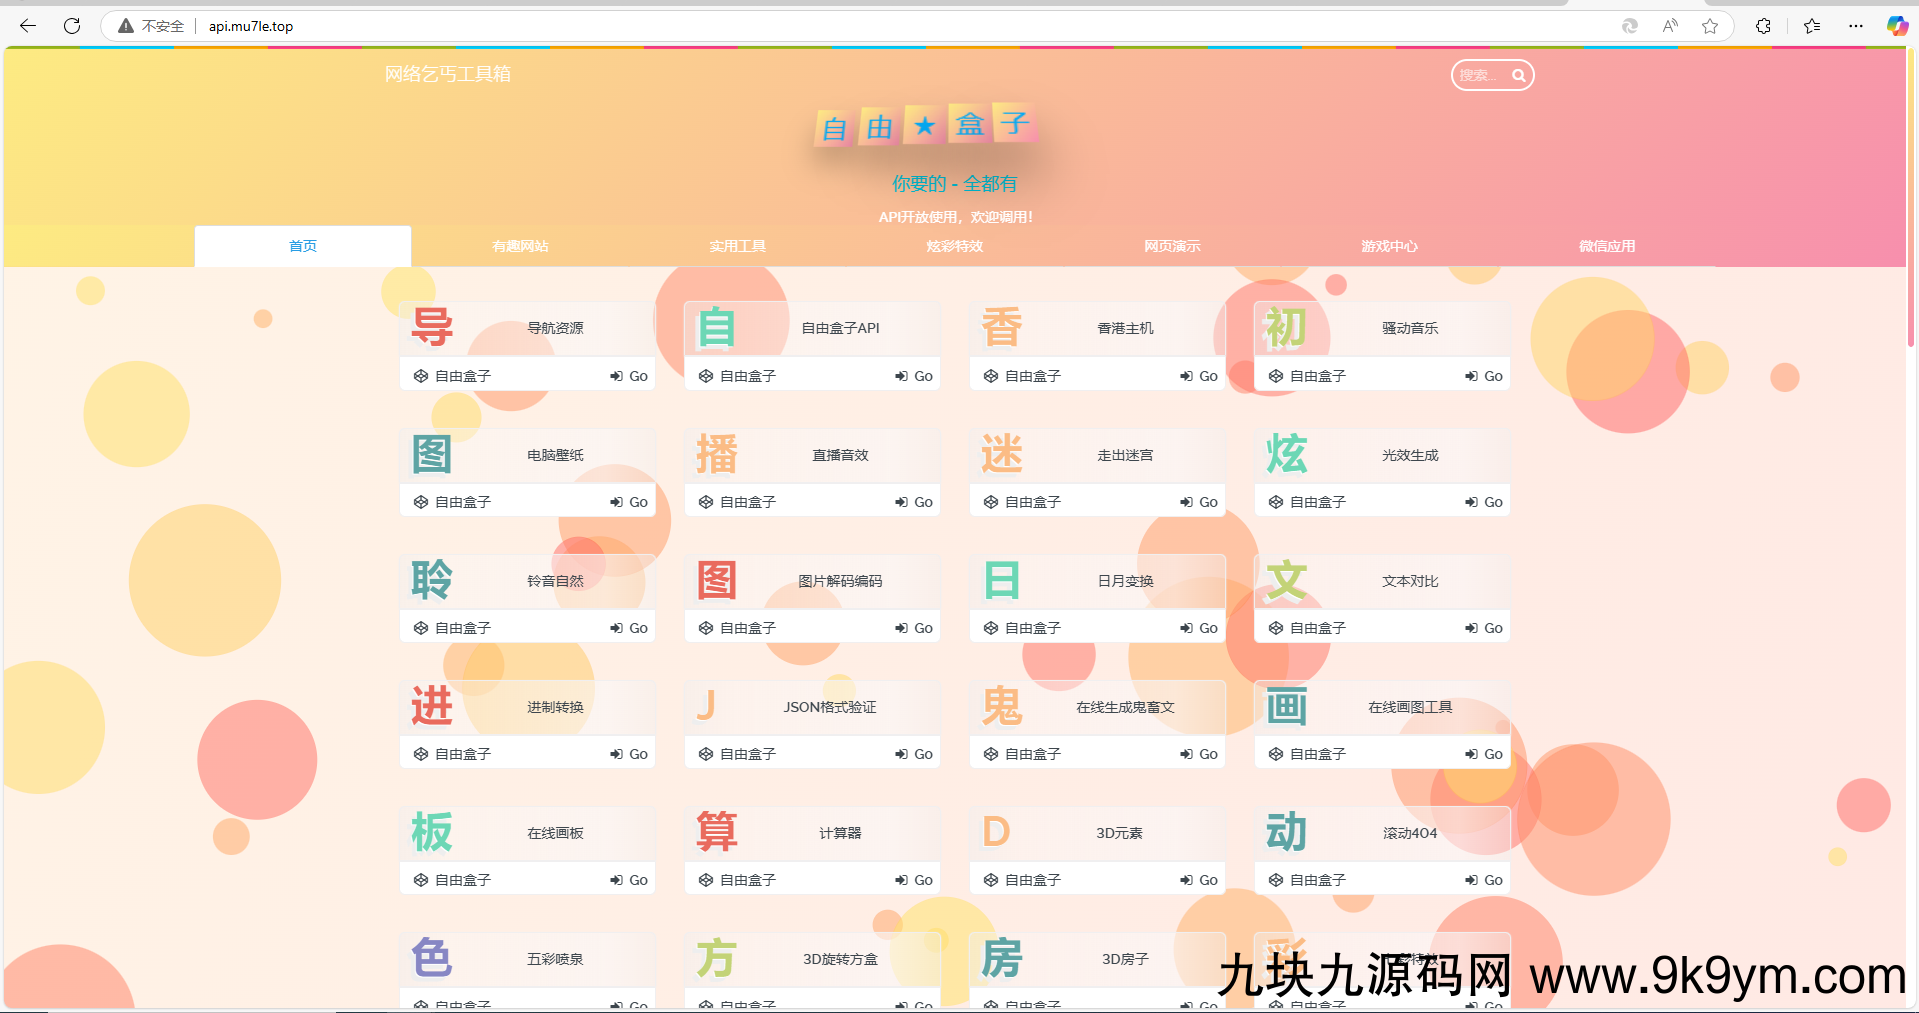Image resolution: width=1919 pixels, height=1013 pixels.
Task: Add page to favorites with star icon
Action: 1710,26
